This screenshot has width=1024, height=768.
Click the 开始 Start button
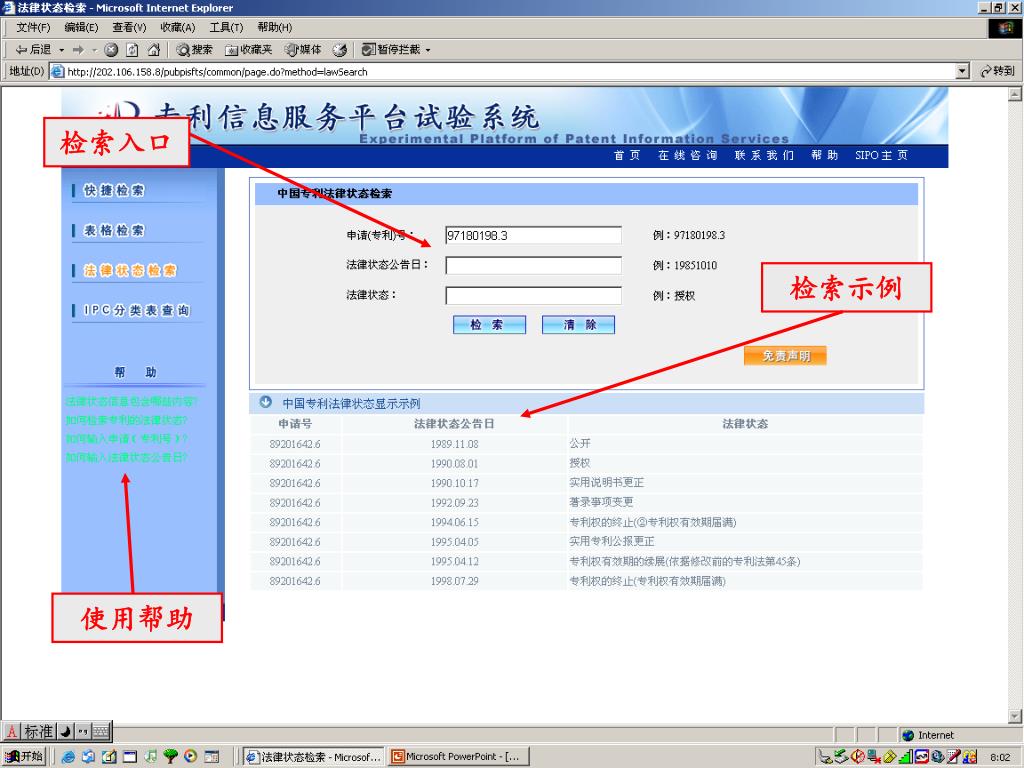(x=24, y=756)
